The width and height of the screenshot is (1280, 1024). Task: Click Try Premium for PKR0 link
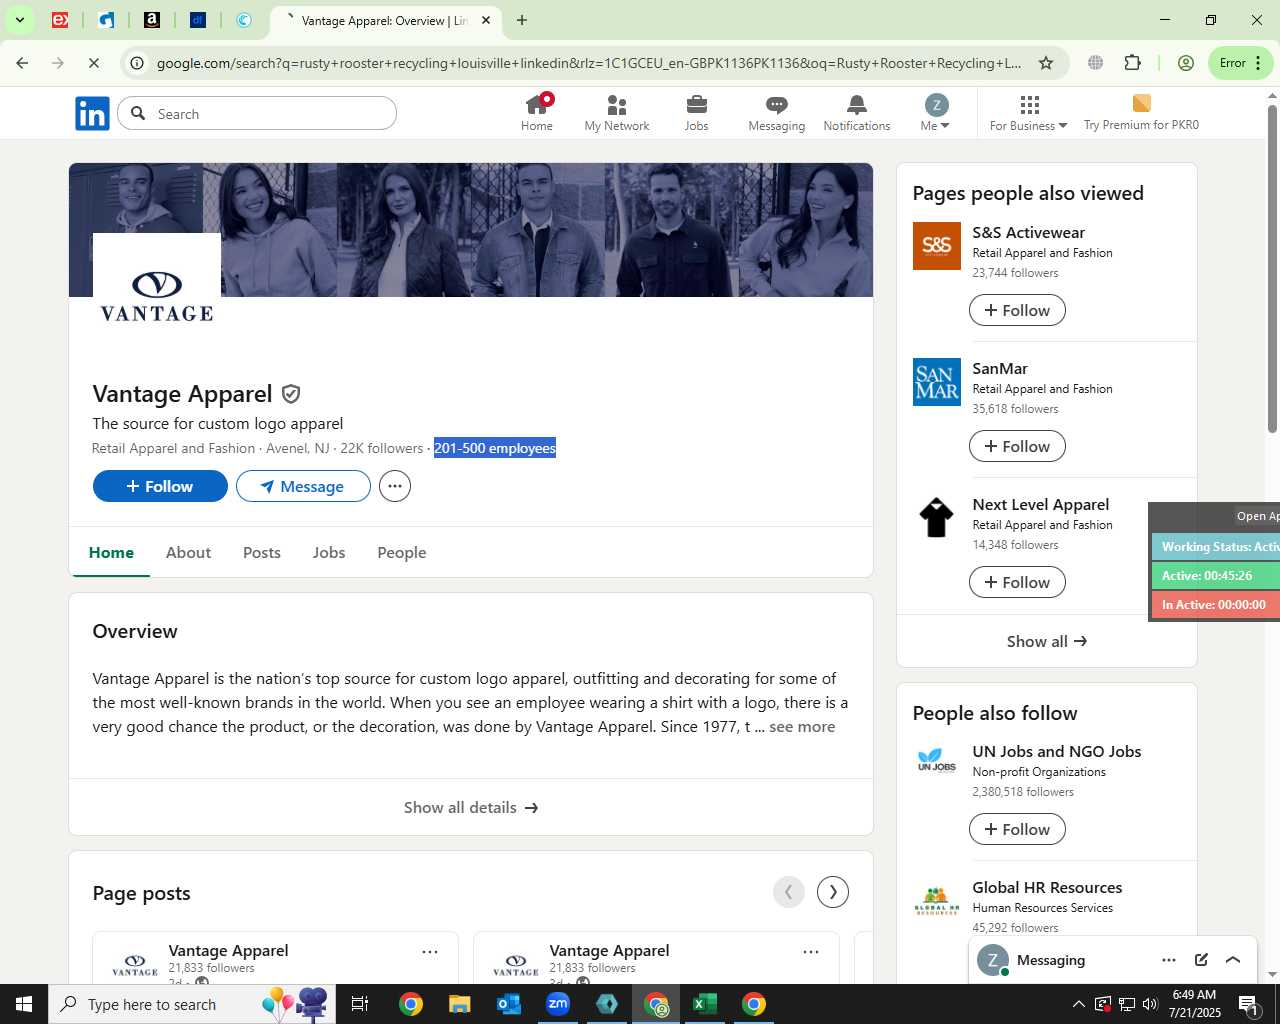point(1141,112)
